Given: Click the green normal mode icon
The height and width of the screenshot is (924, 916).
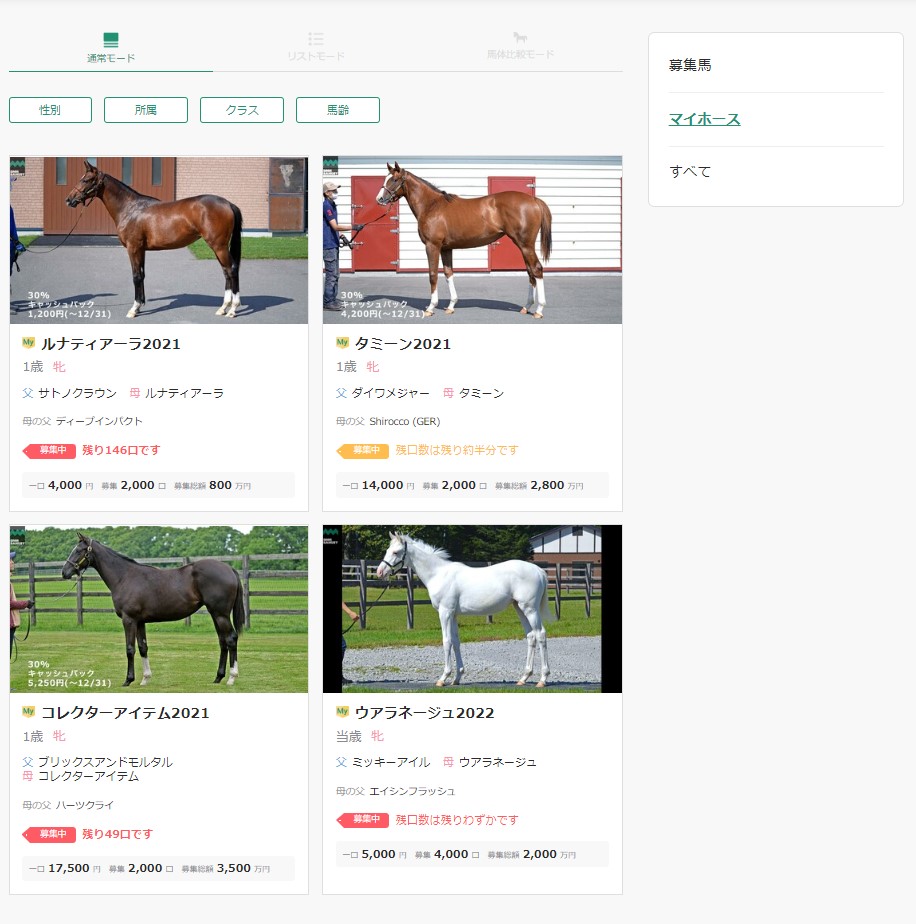Looking at the screenshot, I should click(111, 39).
